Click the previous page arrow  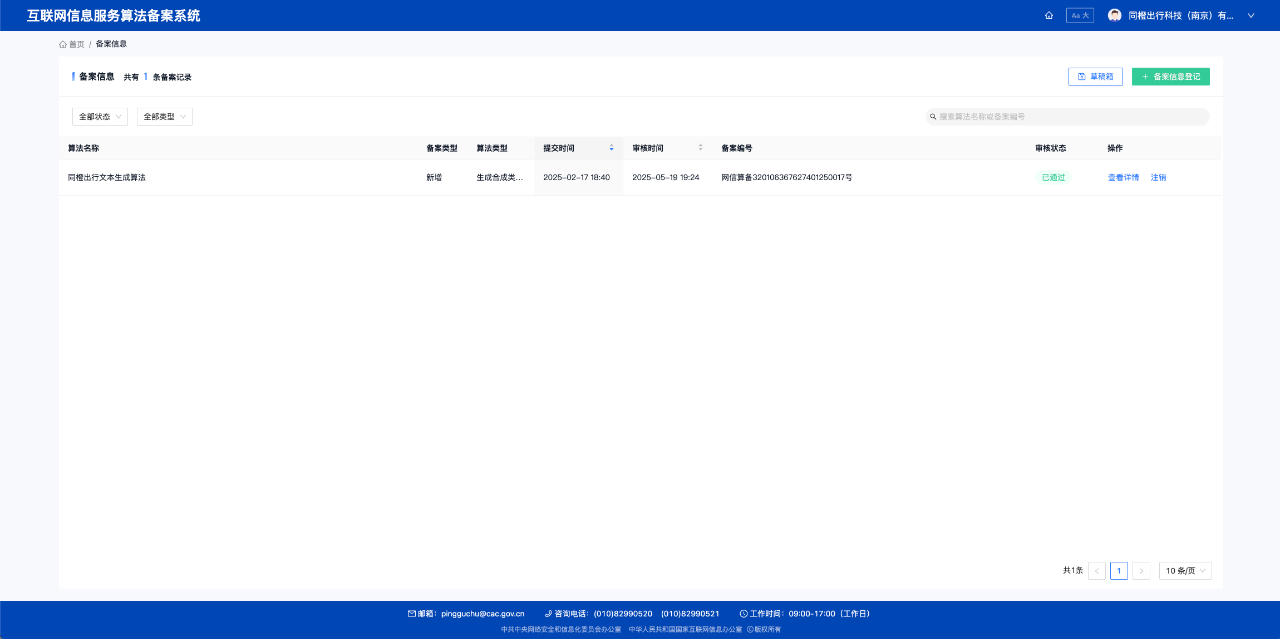click(1097, 571)
